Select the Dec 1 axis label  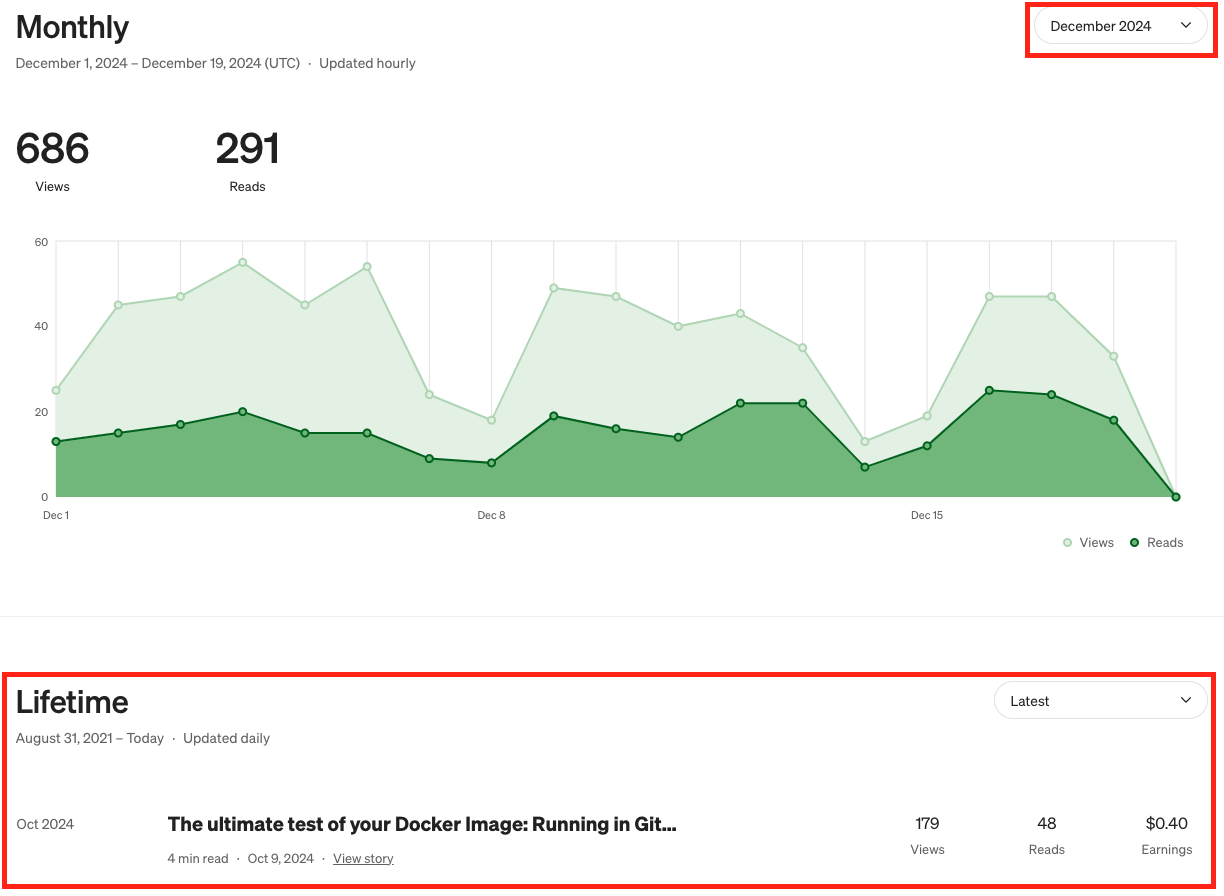[55, 515]
